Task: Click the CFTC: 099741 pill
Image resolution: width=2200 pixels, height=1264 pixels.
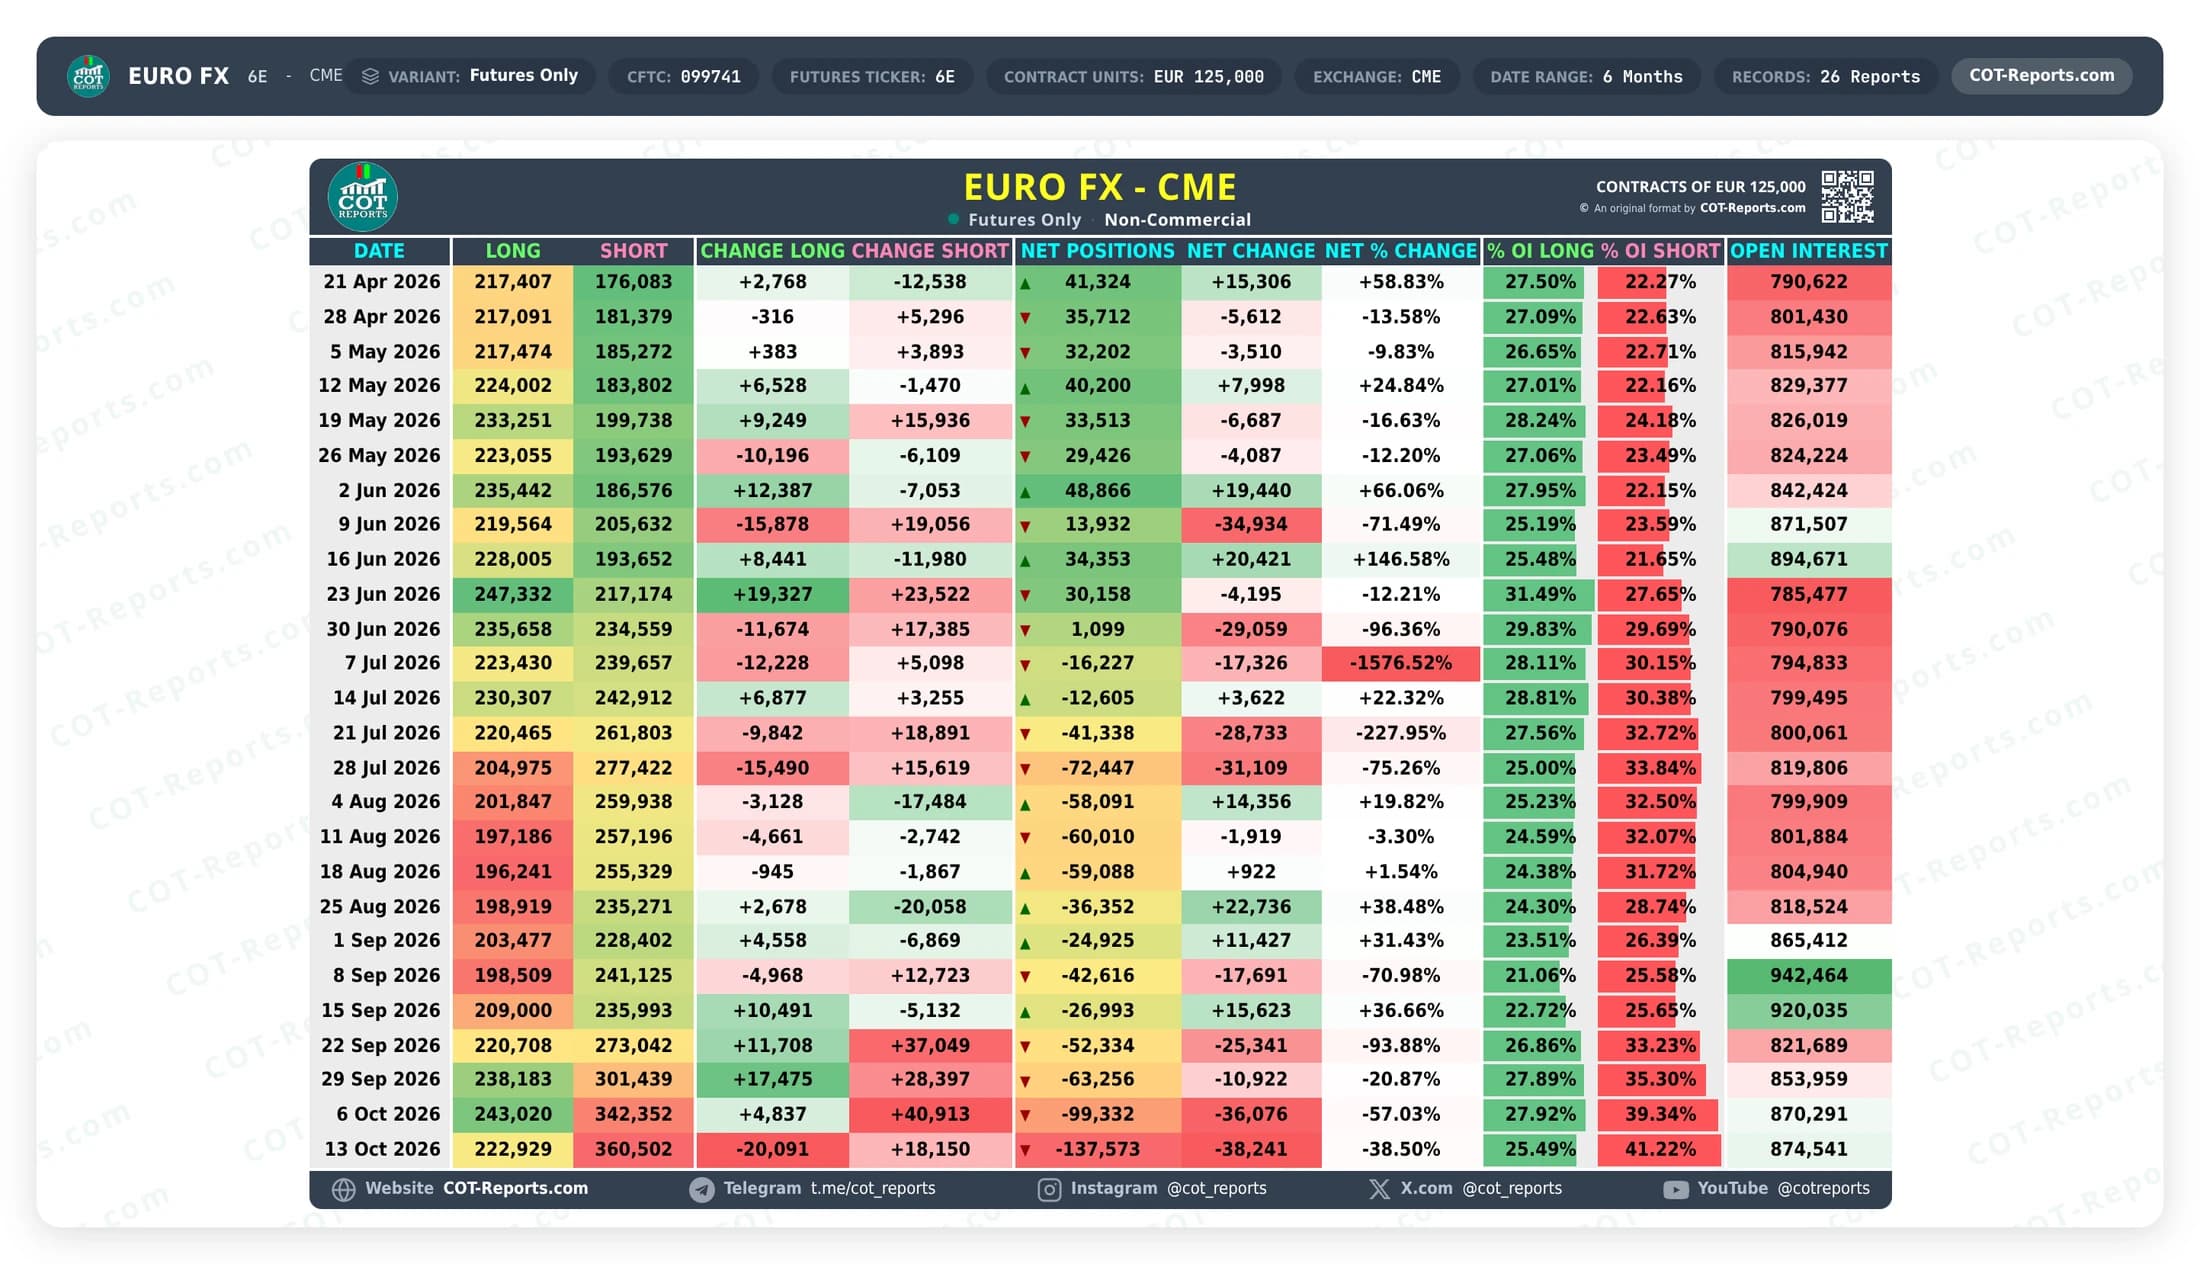Action: point(684,76)
